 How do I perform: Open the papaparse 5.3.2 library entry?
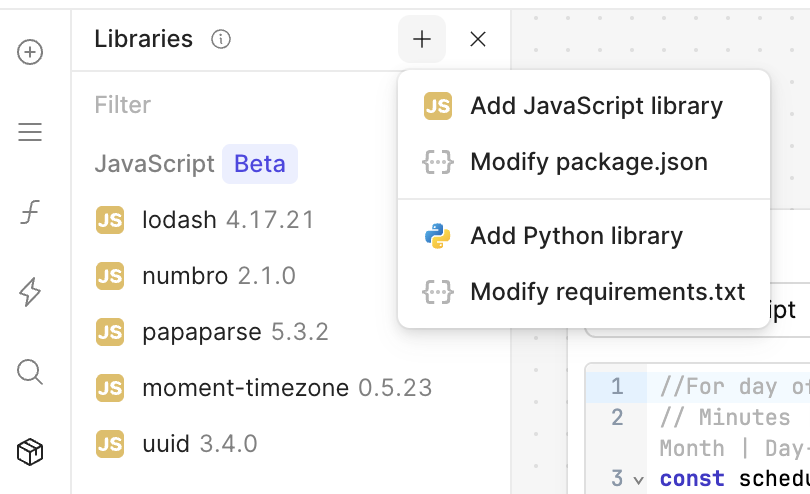pos(235,332)
